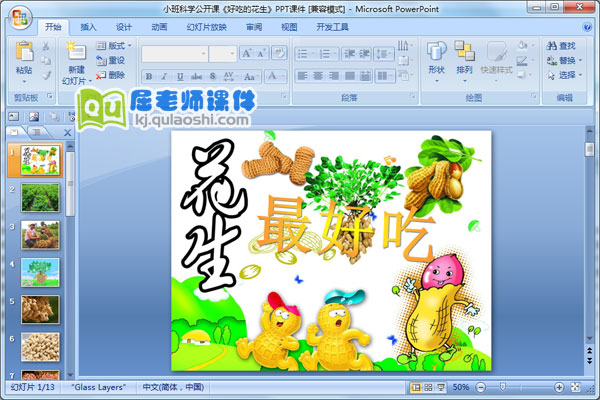600x400 pixels.
Task: Click Fit slide to window icon
Action: click(x=576, y=387)
